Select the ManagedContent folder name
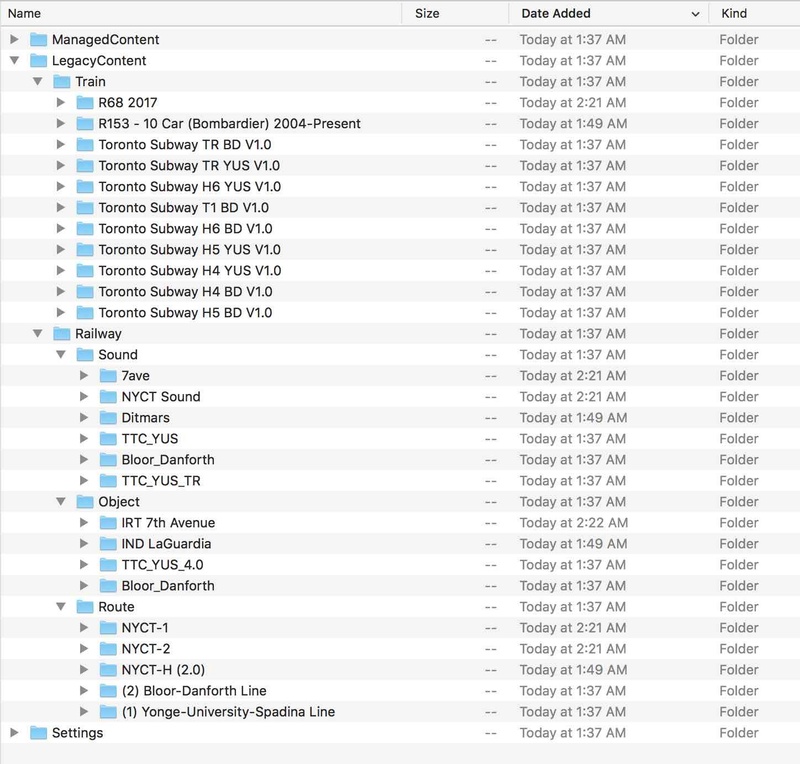This screenshot has height=764, width=800. tap(105, 39)
